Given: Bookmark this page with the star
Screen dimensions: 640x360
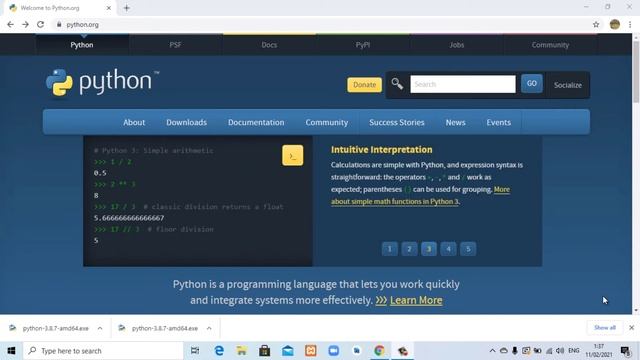Looking at the screenshot, I should point(596,24).
